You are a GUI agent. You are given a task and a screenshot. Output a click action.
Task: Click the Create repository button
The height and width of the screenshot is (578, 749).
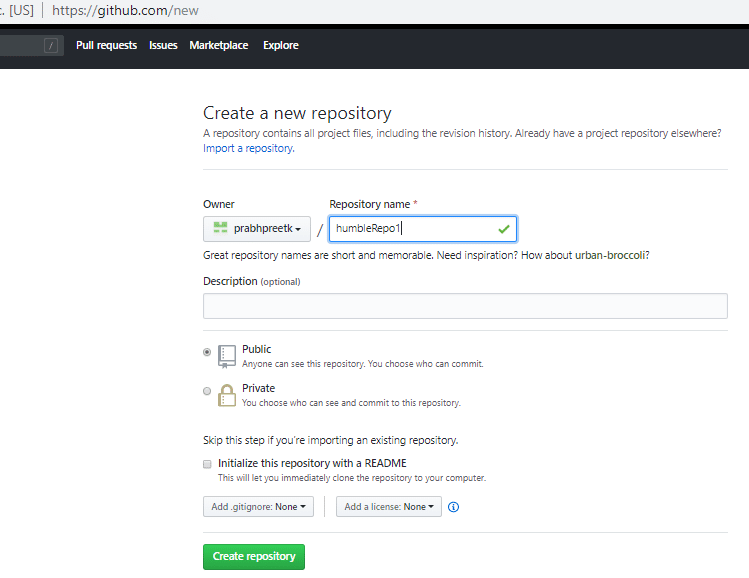(x=254, y=557)
